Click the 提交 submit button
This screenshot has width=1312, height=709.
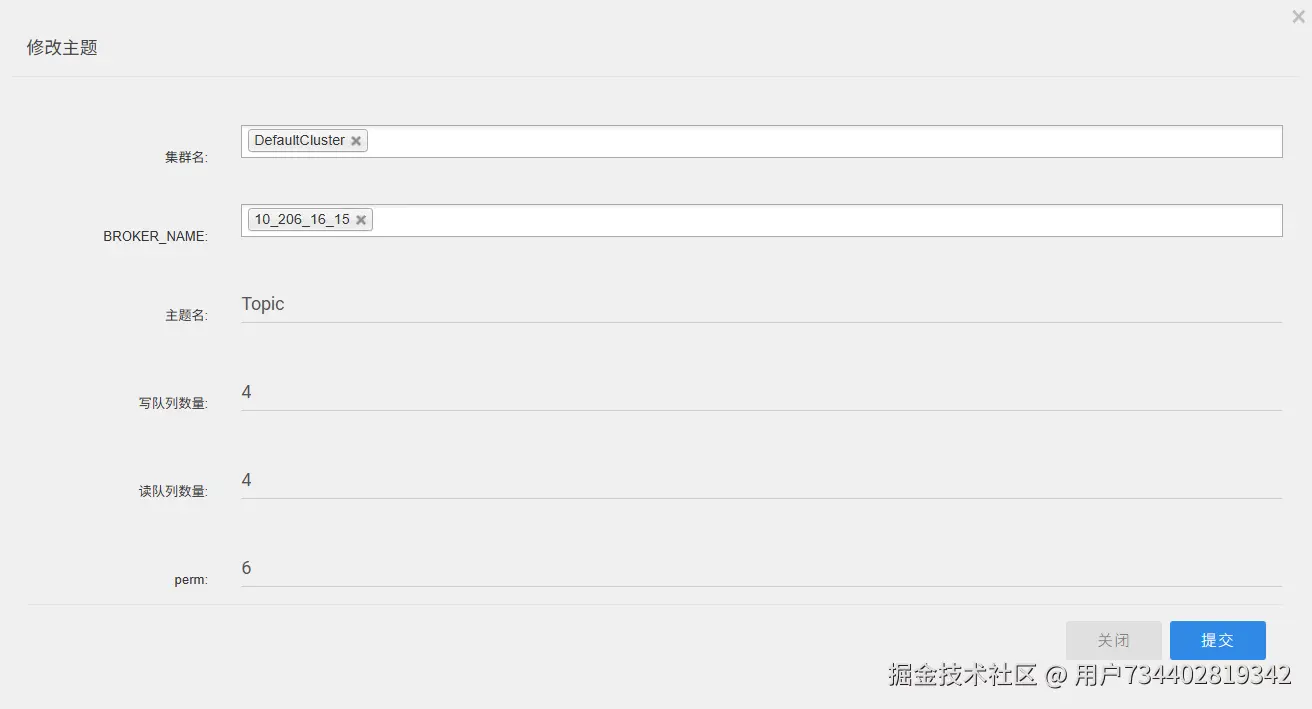[x=1218, y=640]
